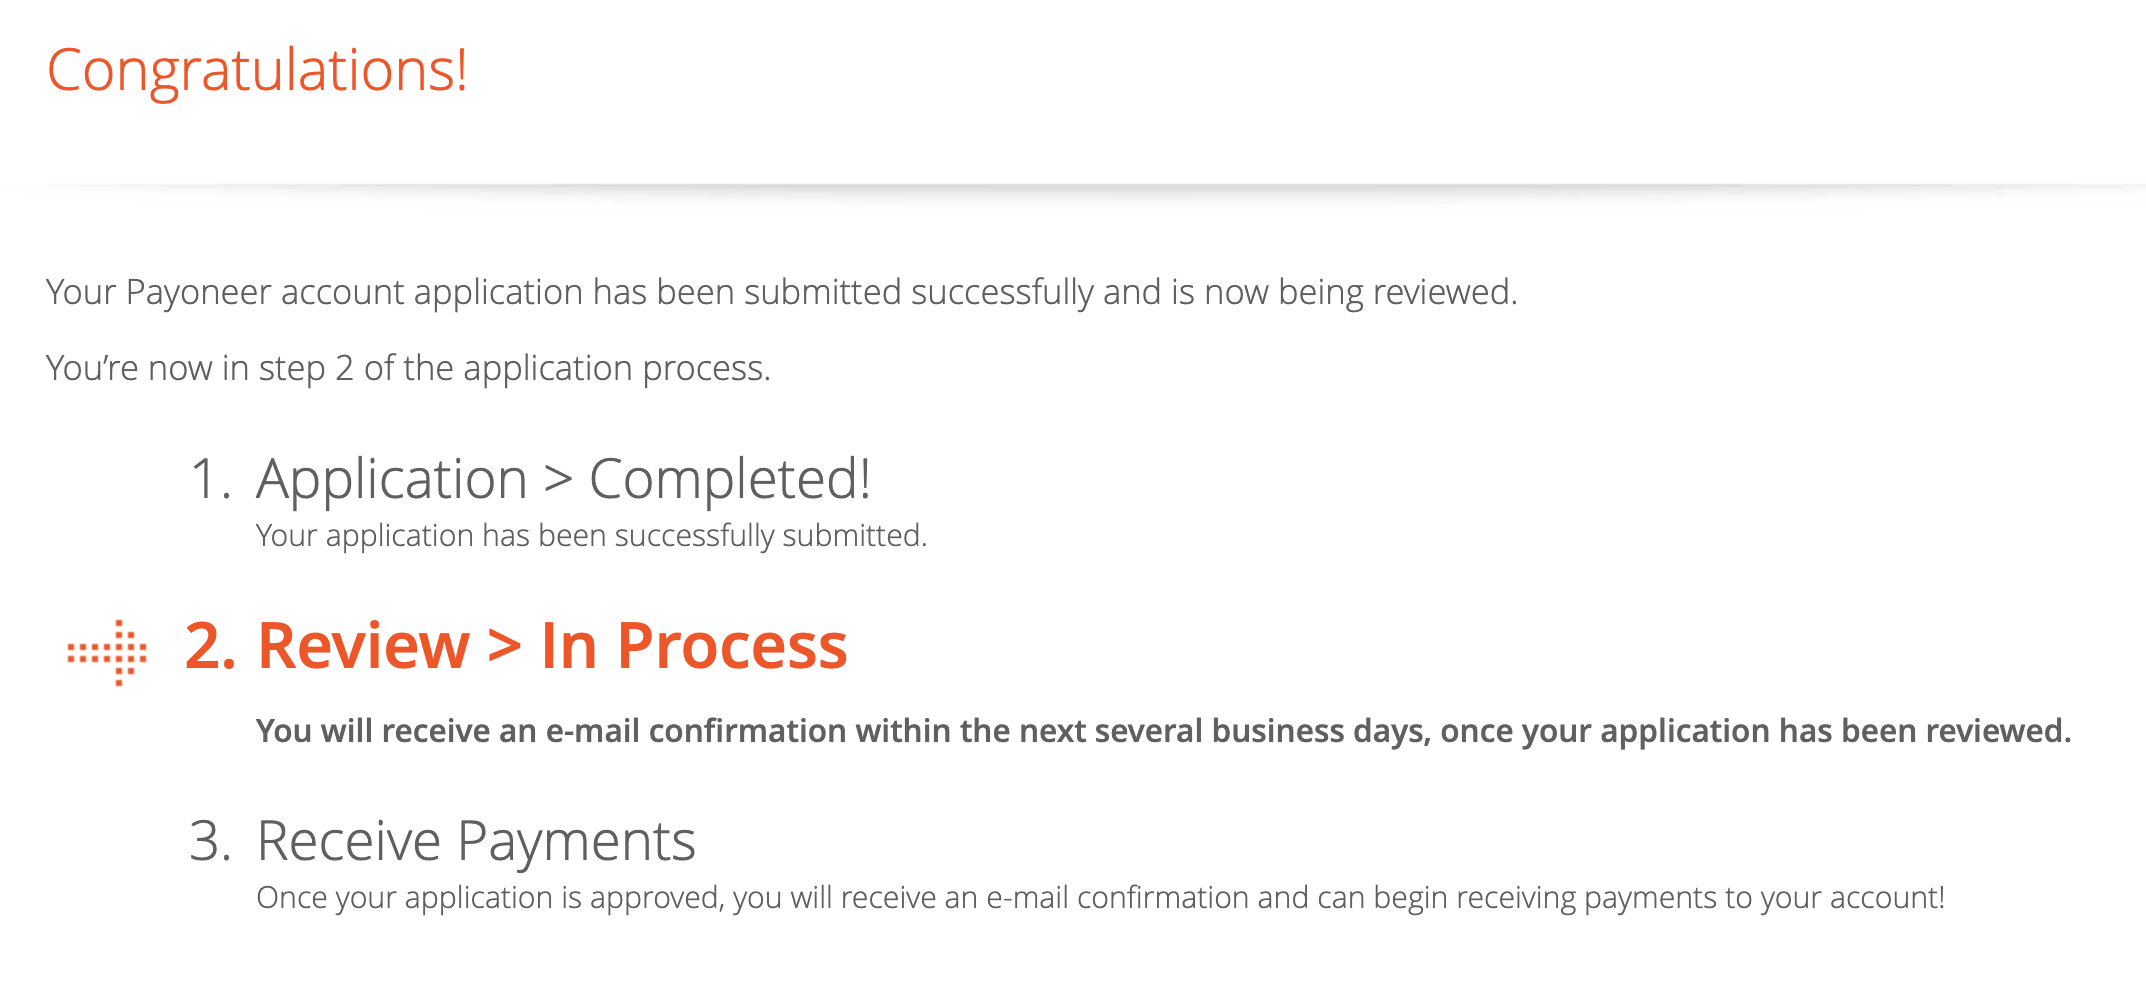Click the orange step number 2.
The width and height of the screenshot is (2146, 1000).
click(x=211, y=646)
